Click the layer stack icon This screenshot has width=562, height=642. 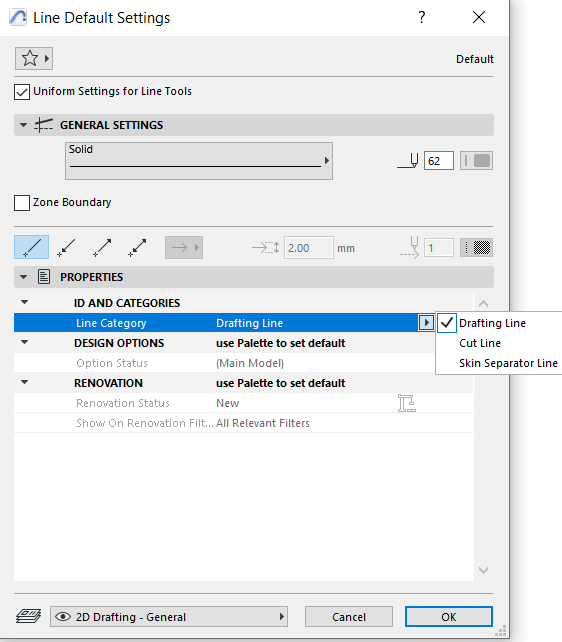pyautogui.click(x=29, y=616)
